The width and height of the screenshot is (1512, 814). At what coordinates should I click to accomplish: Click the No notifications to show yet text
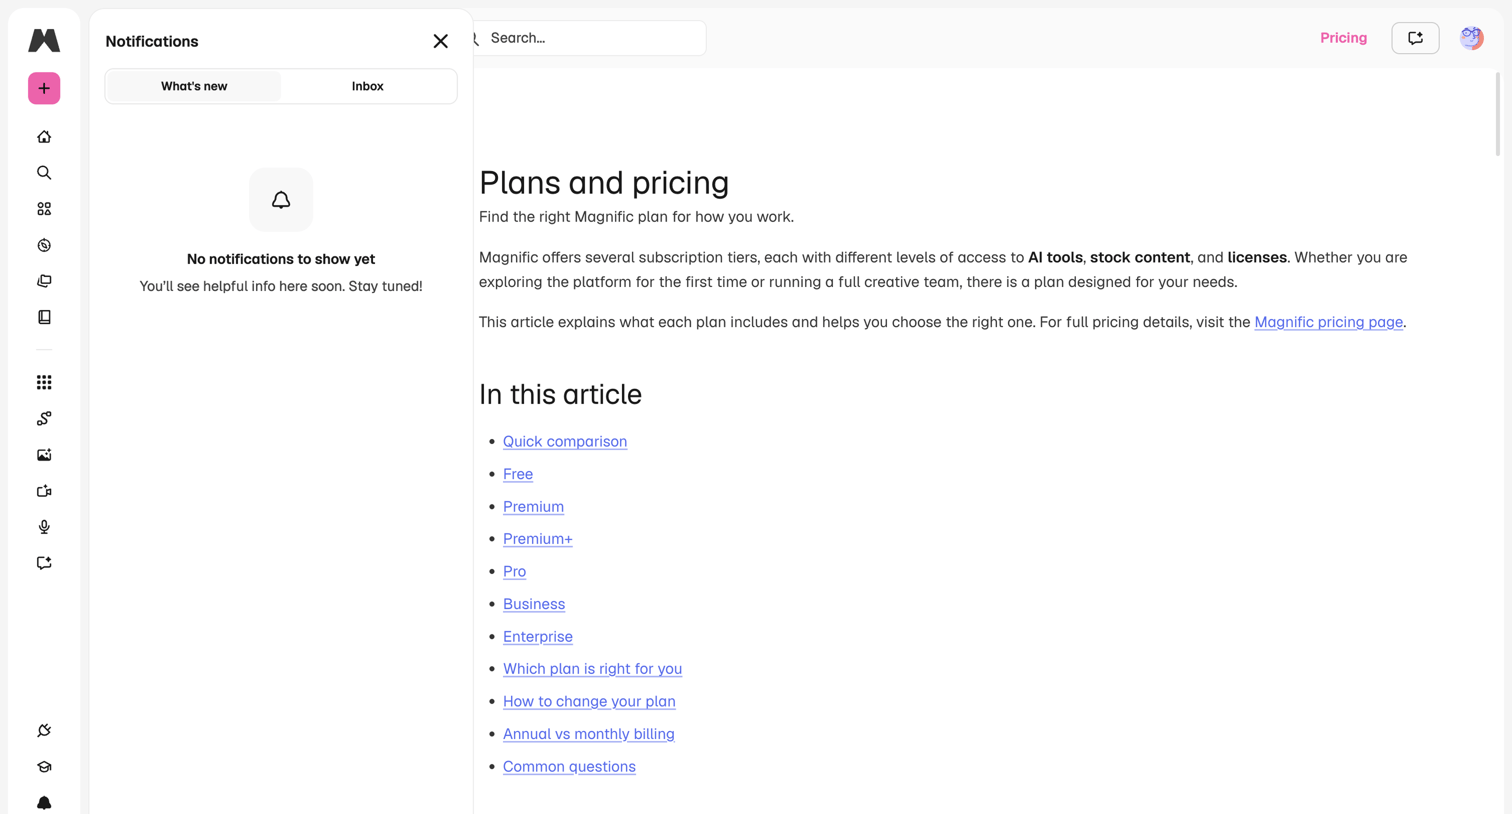click(281, 259)
